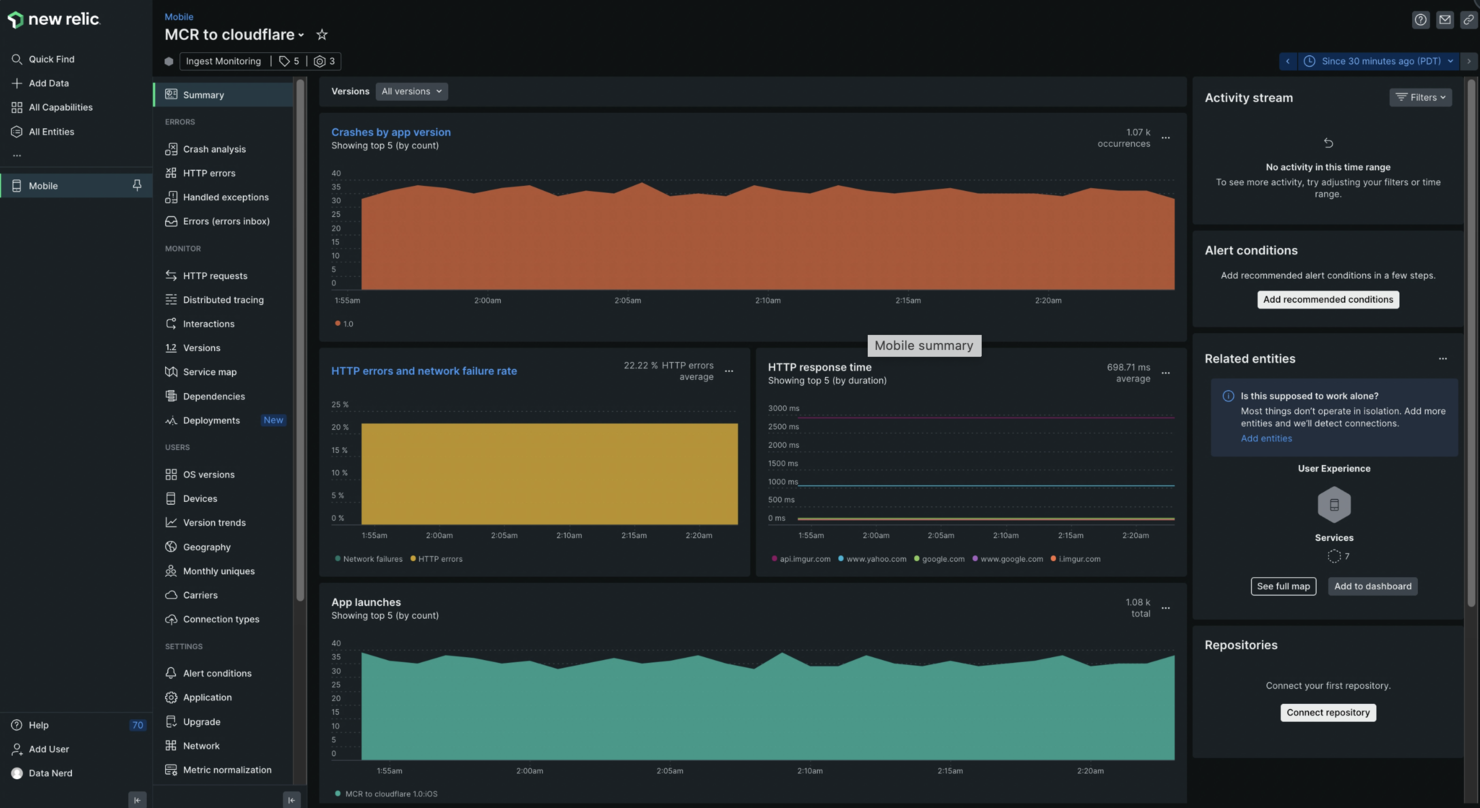
Task: Favorite the app using the star icon
Action: tap(322, 34)
